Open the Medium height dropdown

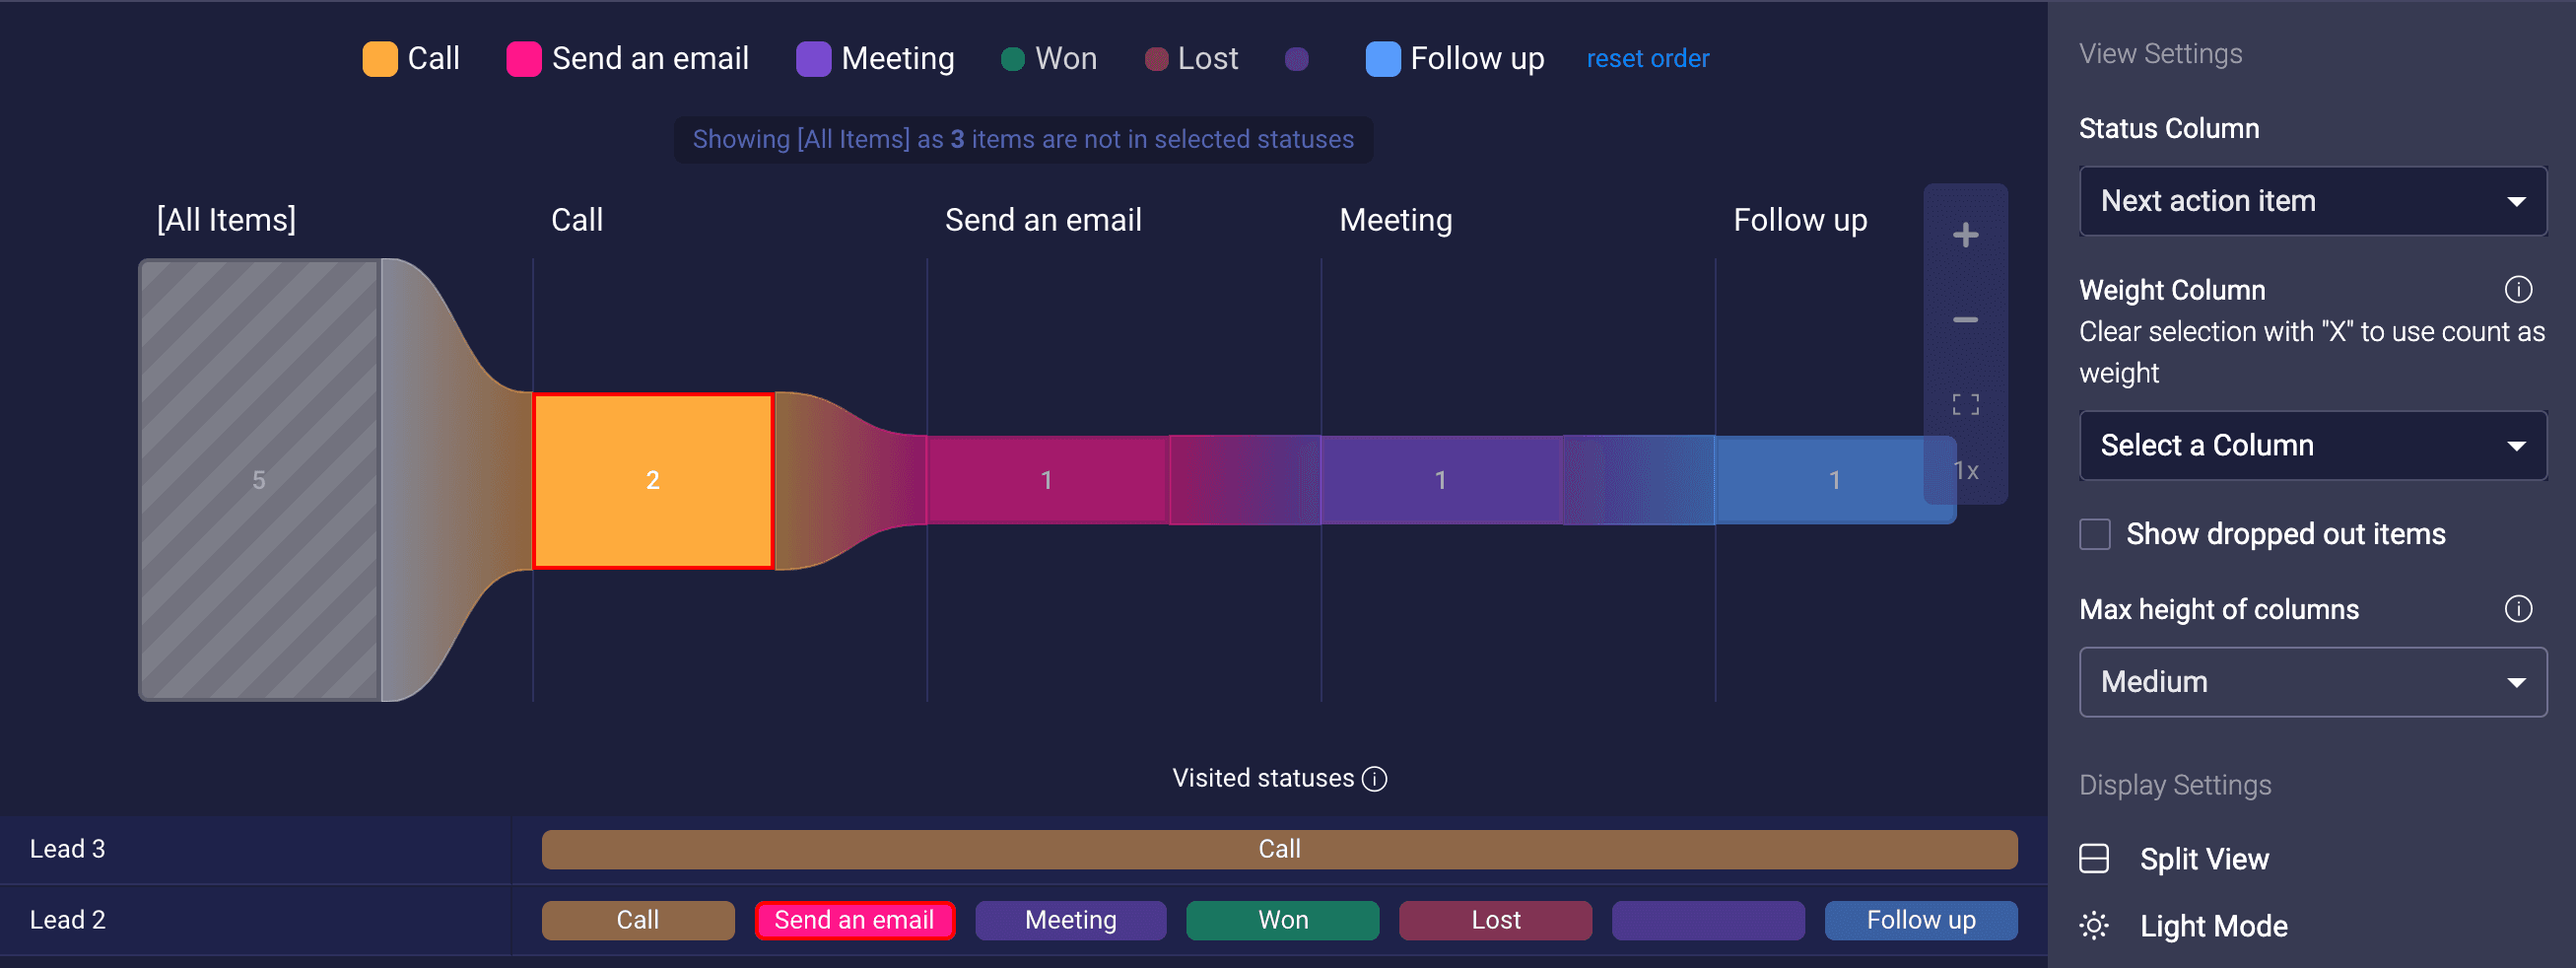pos(2312,682)
